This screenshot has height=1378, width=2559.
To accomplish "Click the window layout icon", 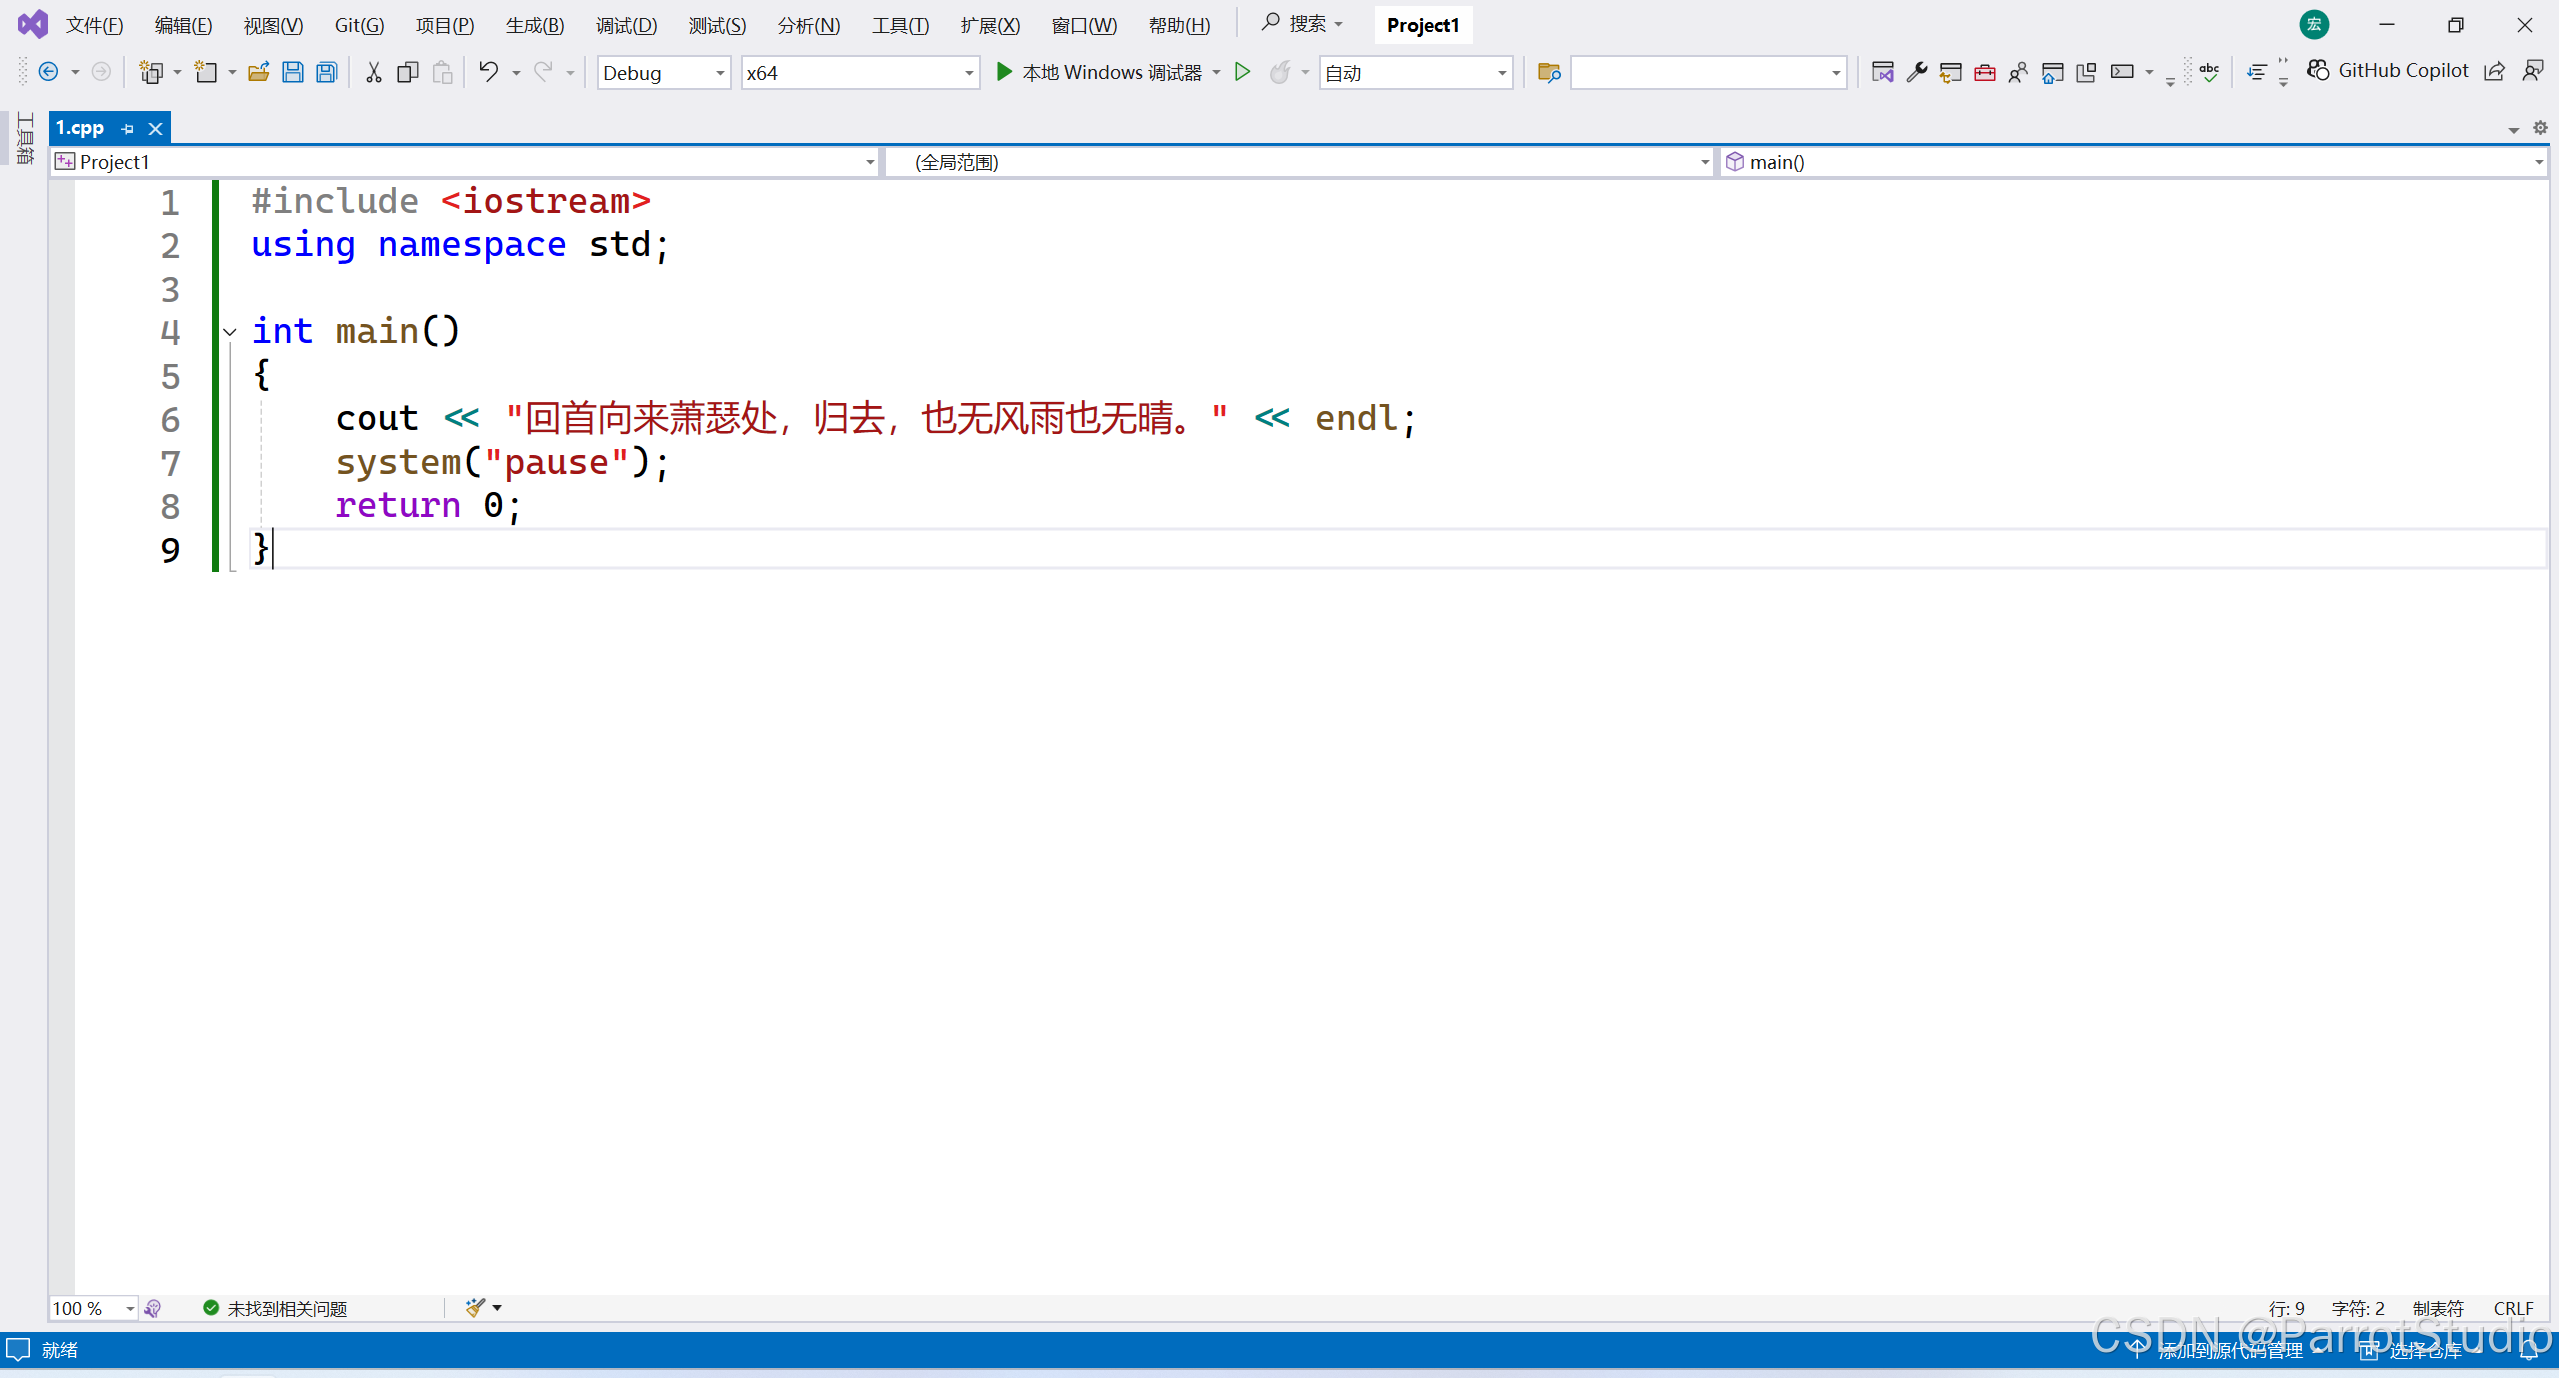I will pos(2086,72).
